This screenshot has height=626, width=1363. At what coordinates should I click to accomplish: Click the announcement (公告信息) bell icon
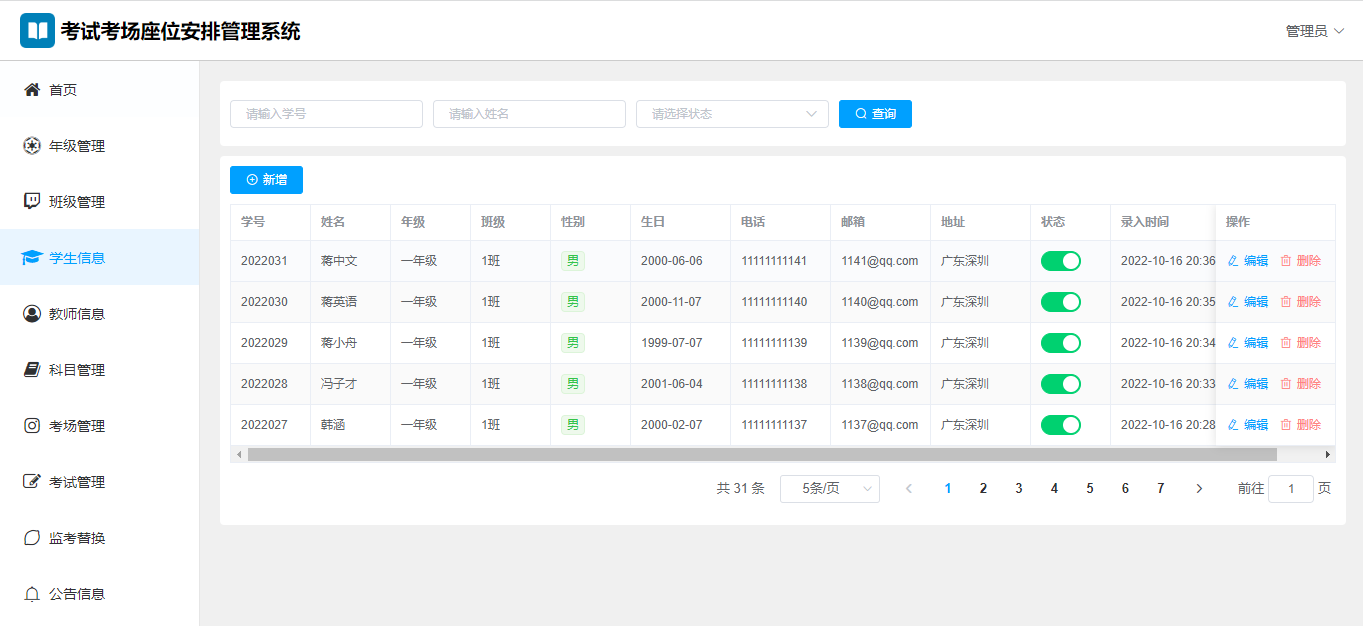pyautogui.click(x=32, y=594)
